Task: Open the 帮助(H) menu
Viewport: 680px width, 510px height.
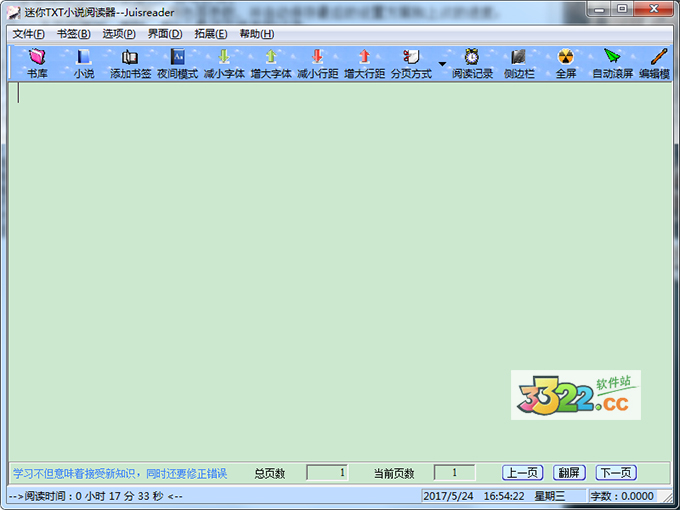Action: 257,34
